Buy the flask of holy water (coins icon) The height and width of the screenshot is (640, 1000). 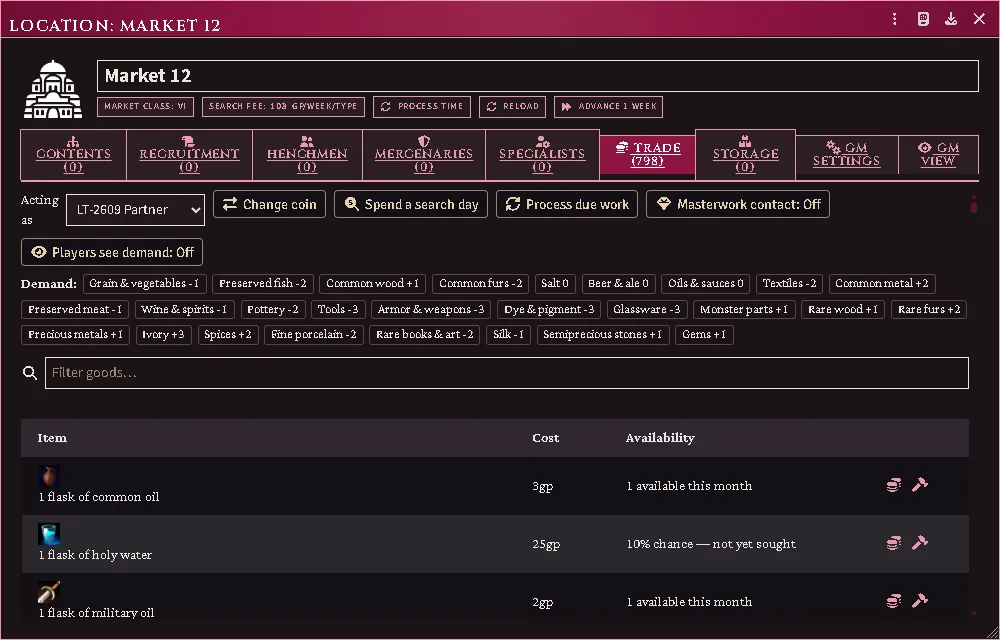coord(893,544)
